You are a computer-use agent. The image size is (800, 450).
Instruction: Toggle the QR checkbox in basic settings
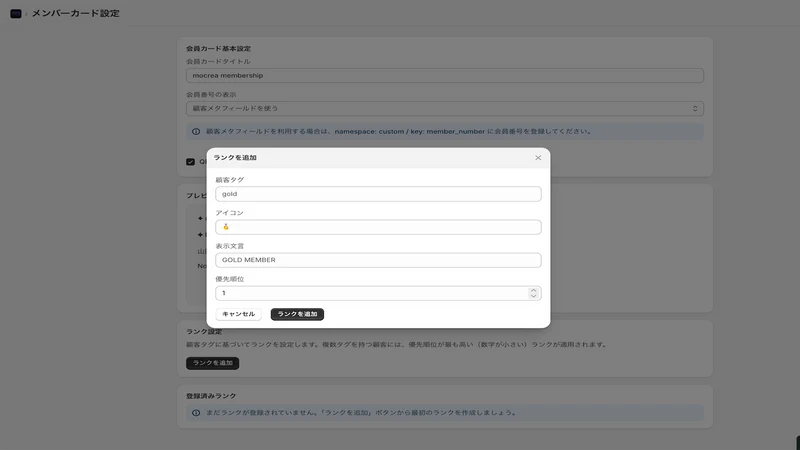pyautogui.click(x=190, y=162)
